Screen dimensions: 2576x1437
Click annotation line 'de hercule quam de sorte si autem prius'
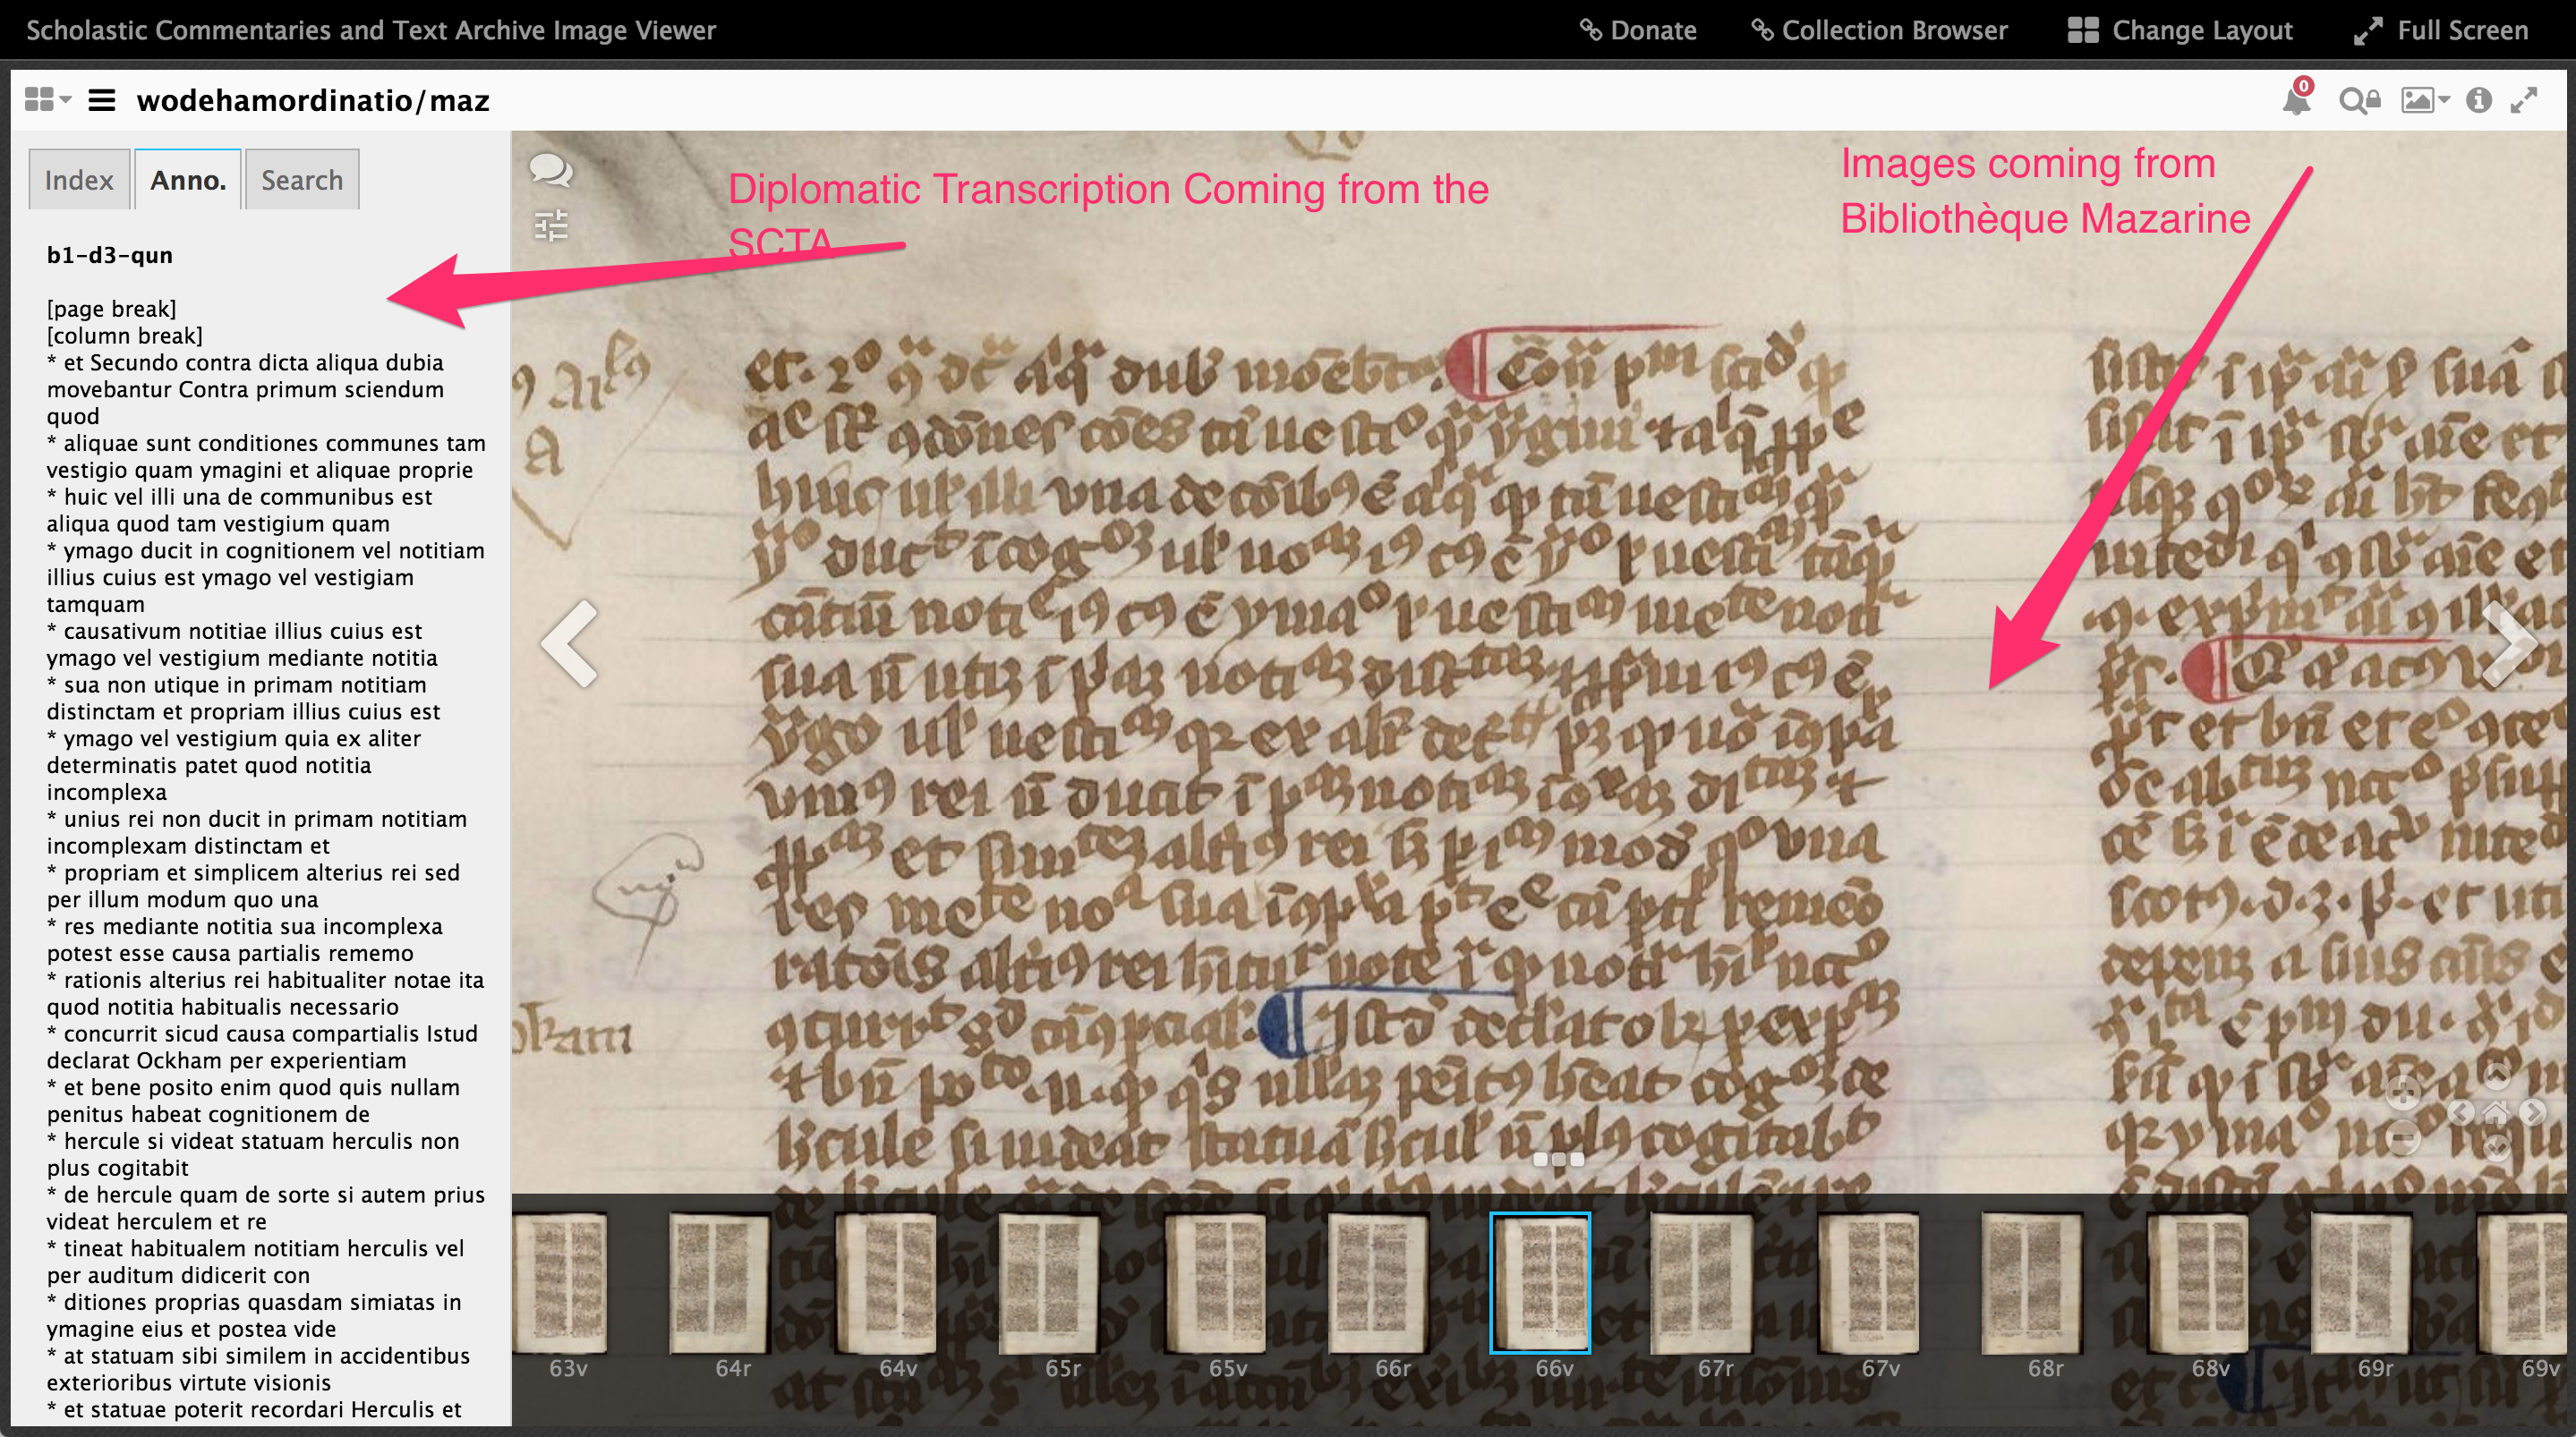click(x=275, y=1195)
